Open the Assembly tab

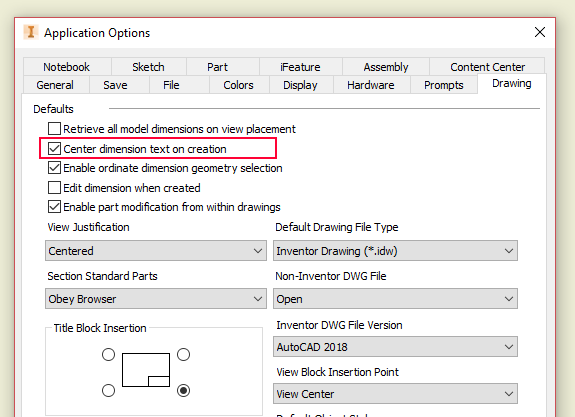tap(386, 67)
